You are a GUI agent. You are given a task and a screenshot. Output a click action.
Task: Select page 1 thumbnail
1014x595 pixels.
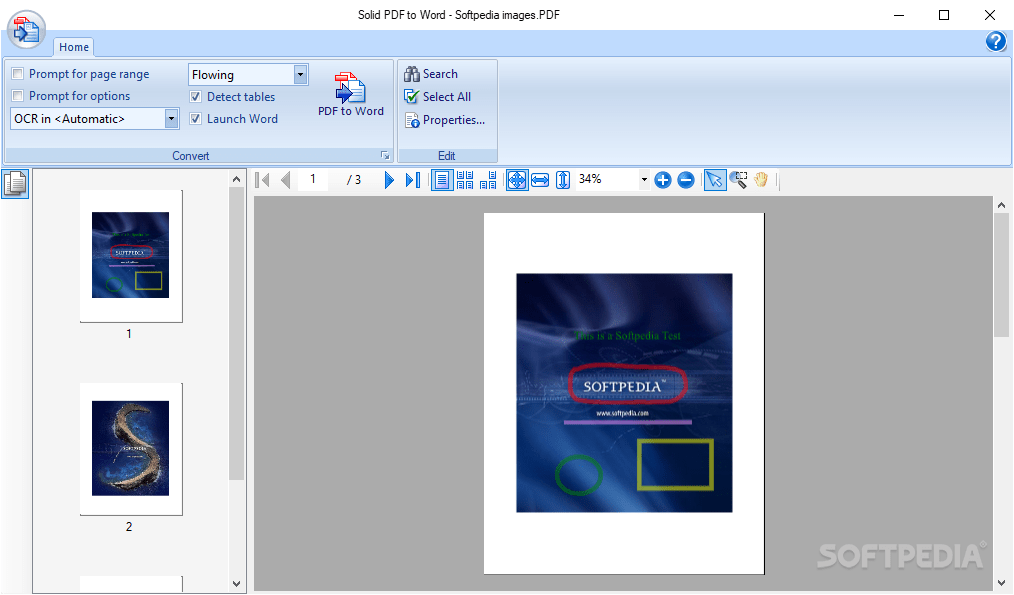pyautogui.click(x=131, y=255)
